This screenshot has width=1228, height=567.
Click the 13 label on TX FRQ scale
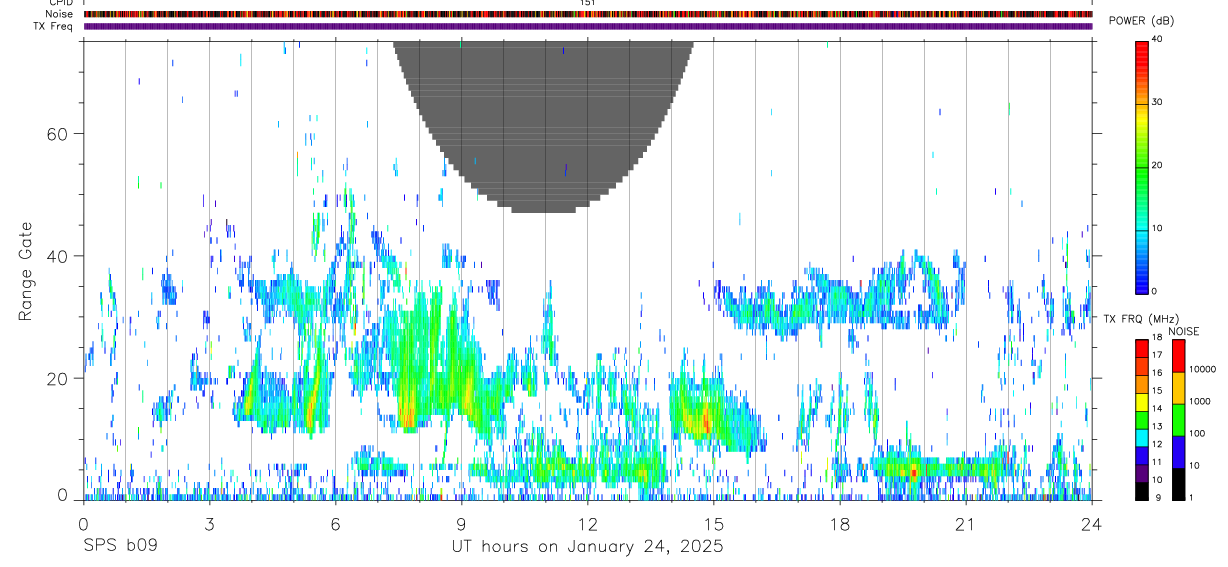tap(1157, 427)
